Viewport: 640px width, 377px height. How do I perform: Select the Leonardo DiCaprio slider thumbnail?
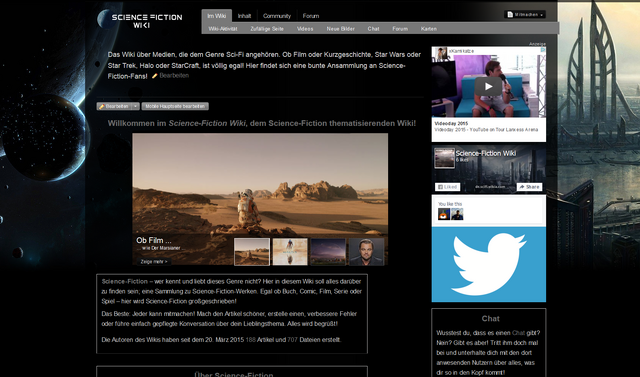coord(366,252)
